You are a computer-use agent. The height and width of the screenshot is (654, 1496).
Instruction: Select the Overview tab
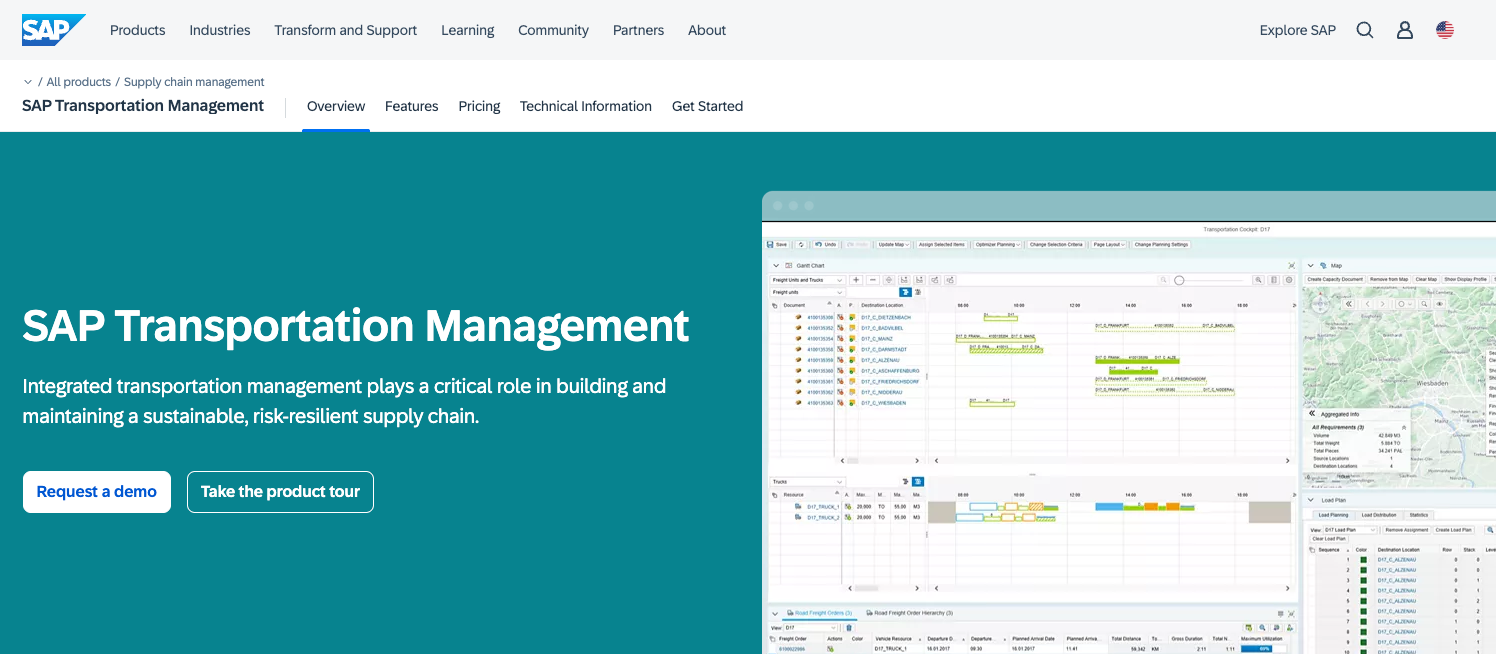pos(336,106)
